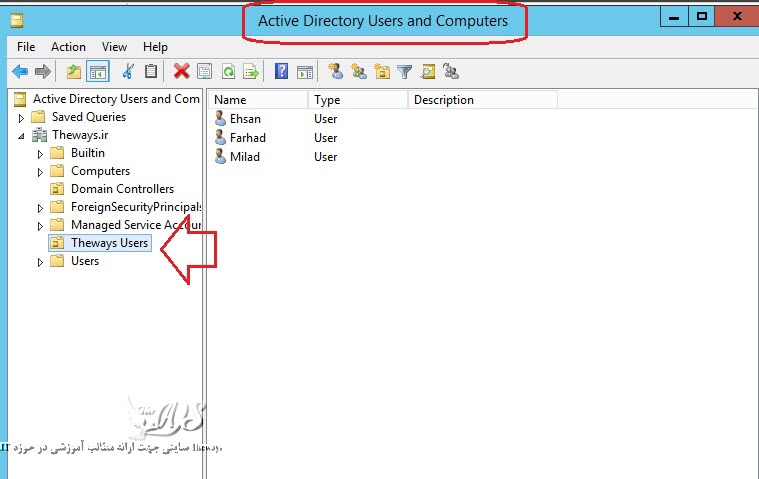759x479 pixels.
Task: Sort list by the Name column header
Action: coord(258,100)
